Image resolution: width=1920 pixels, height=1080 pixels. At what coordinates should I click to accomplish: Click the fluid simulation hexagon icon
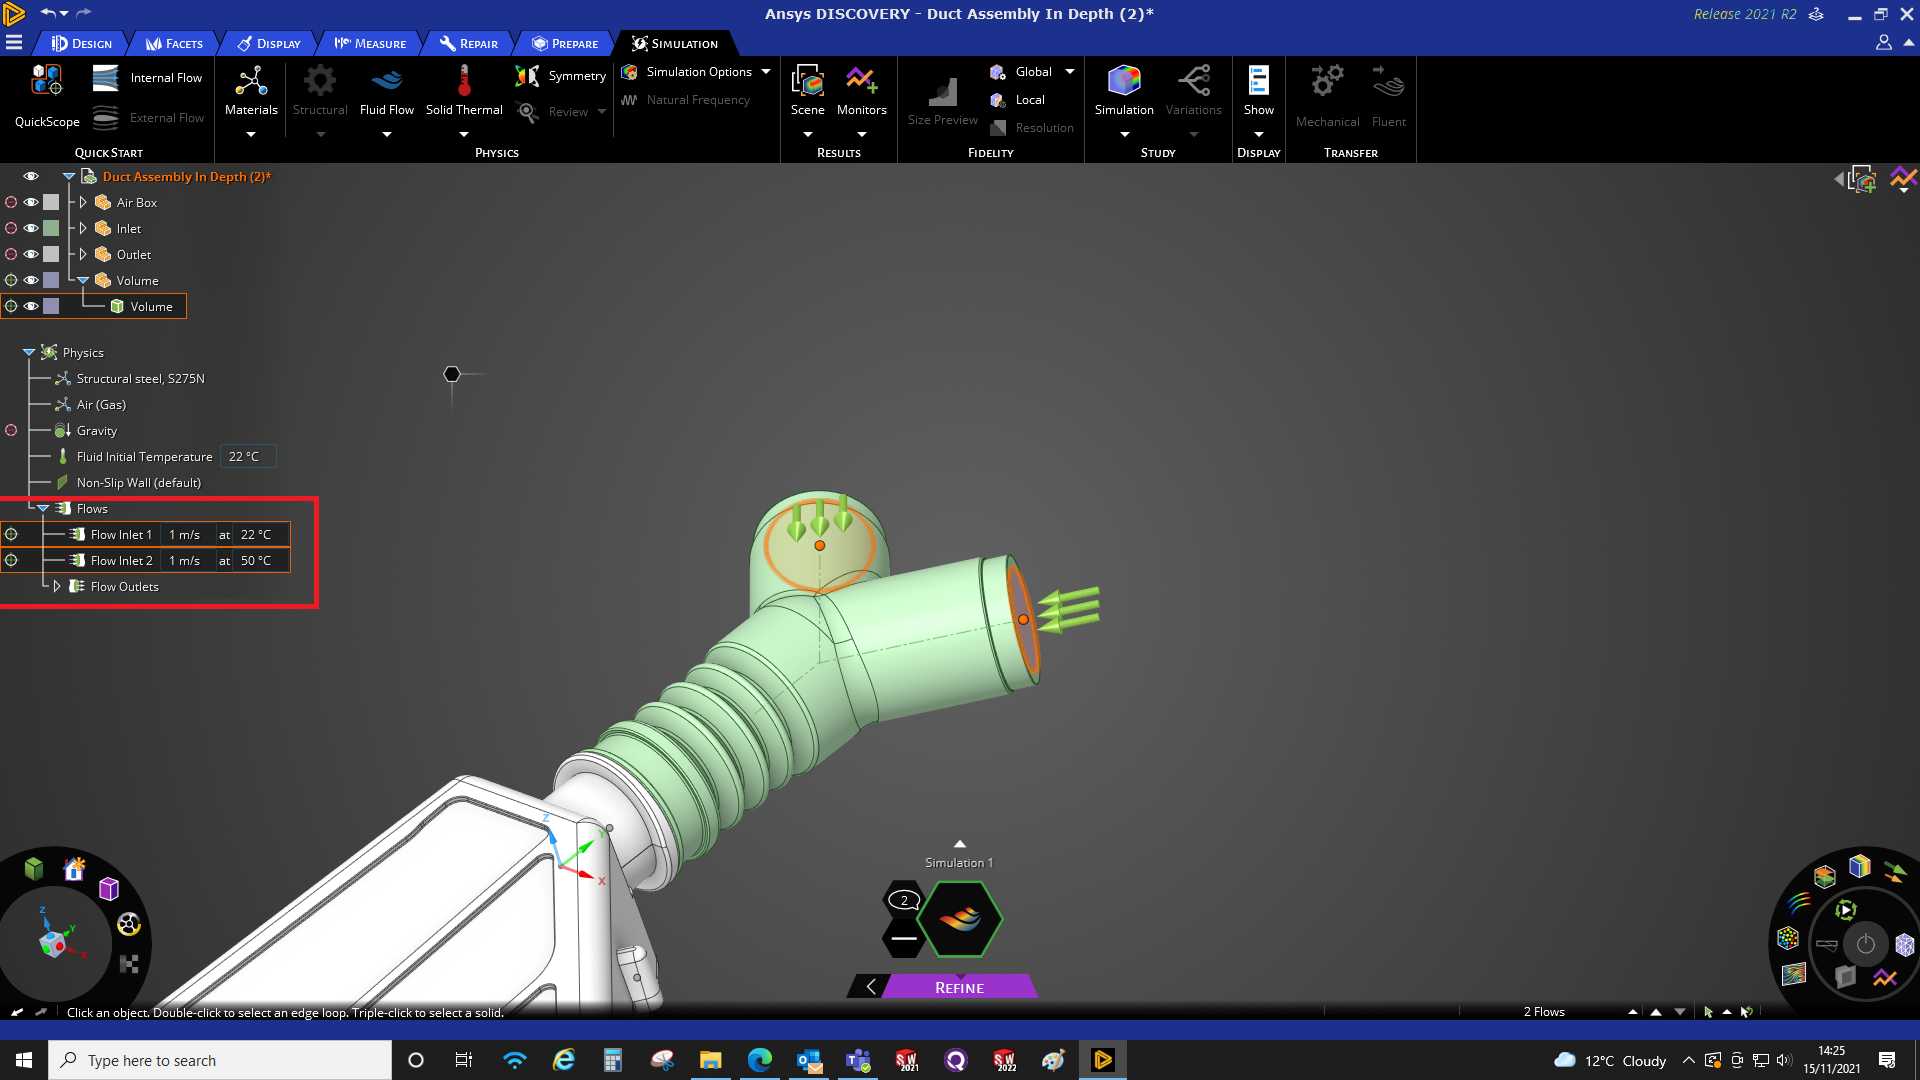pos(960,919)
